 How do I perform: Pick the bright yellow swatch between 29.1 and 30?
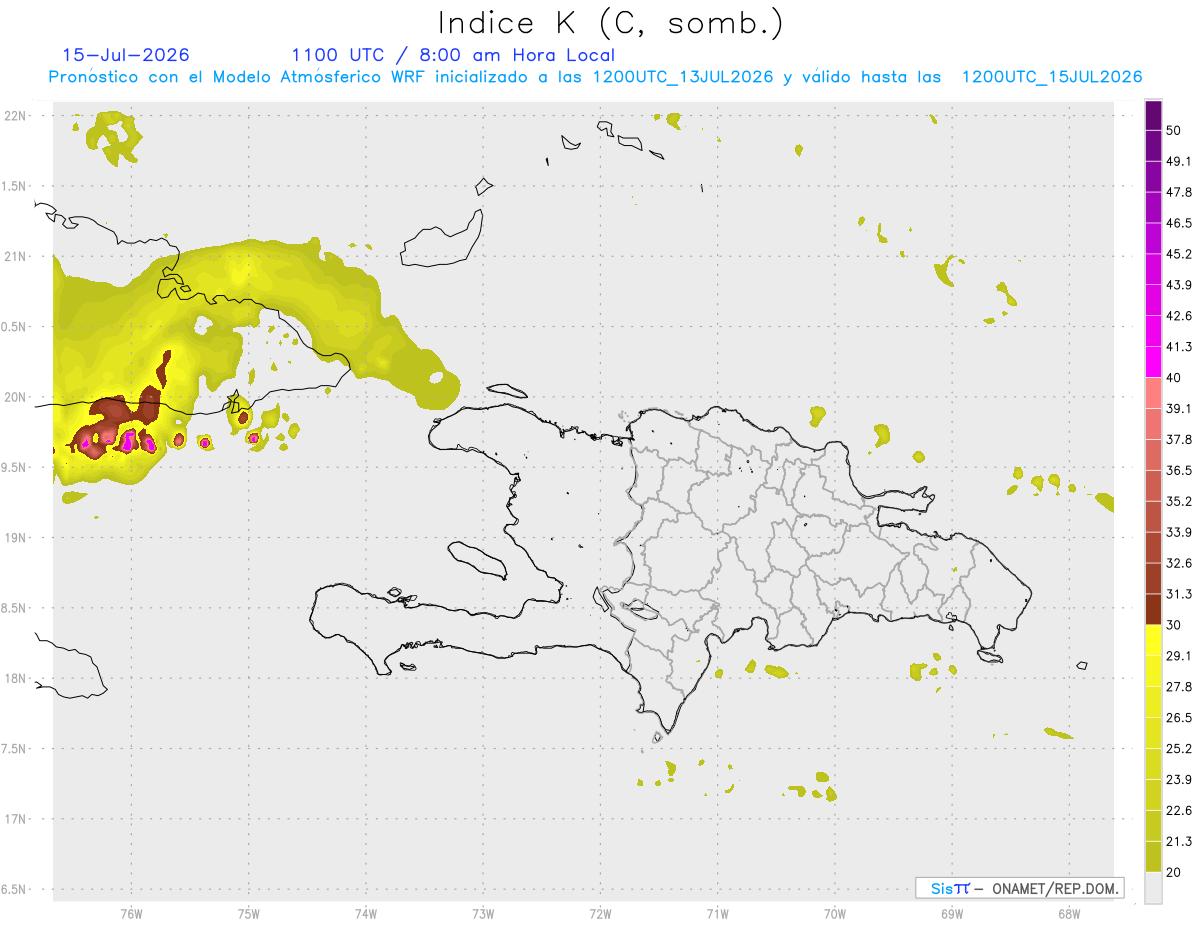(1153, 641)
